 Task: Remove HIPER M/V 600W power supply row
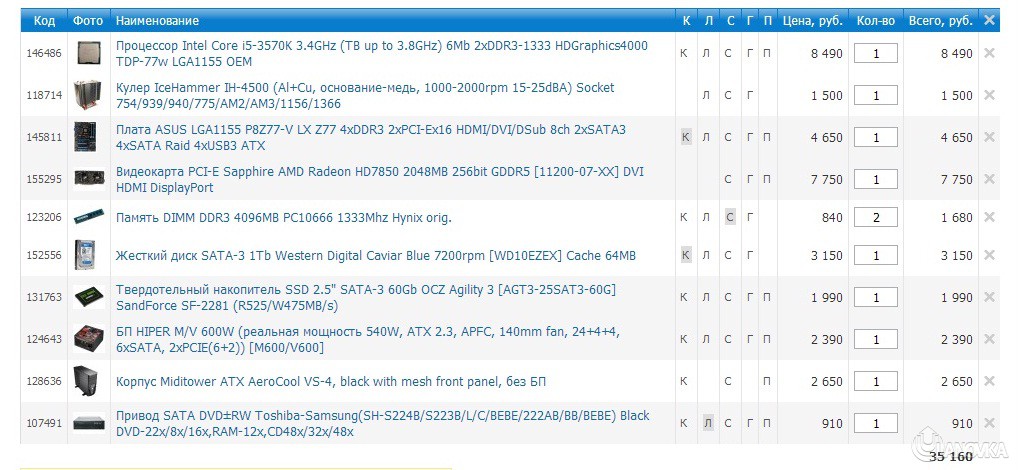(989, 339)
